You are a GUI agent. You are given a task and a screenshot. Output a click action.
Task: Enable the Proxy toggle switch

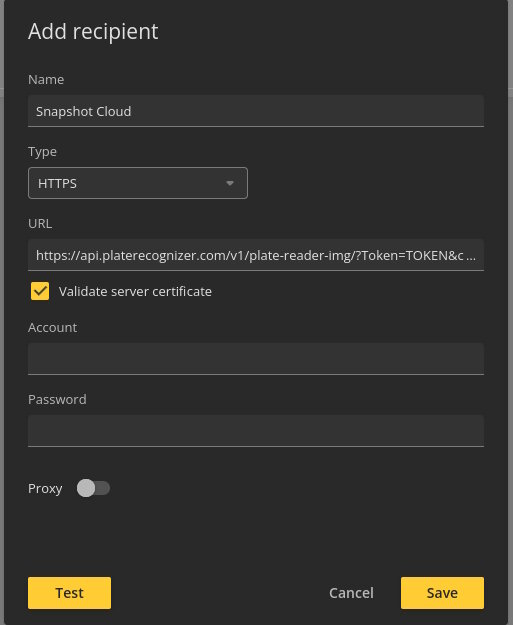(93, 488)
